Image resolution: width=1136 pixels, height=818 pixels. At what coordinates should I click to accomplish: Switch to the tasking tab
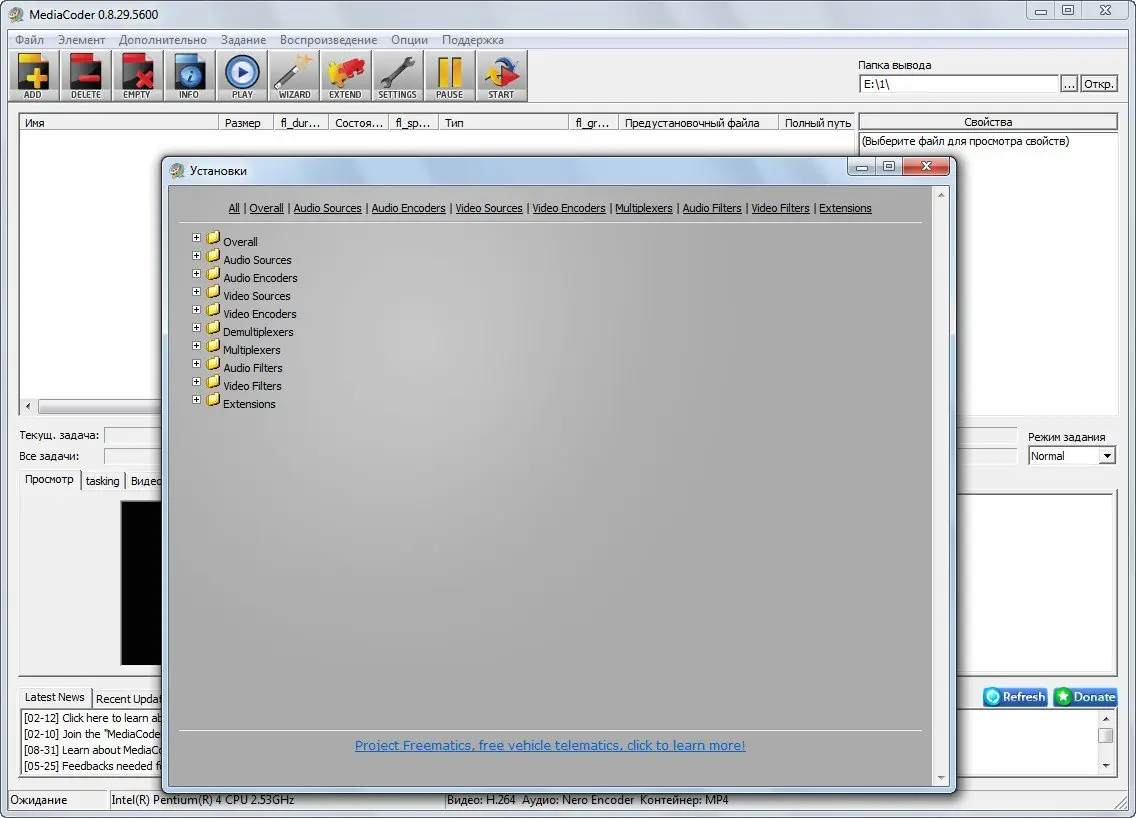102,481
